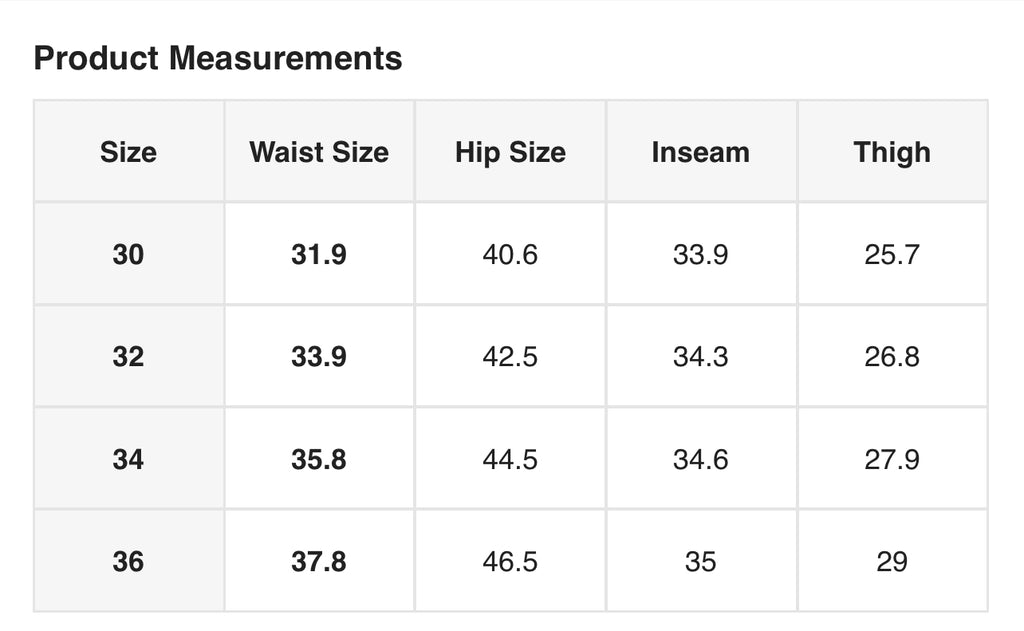Select the Size column header

click(129, 152)
